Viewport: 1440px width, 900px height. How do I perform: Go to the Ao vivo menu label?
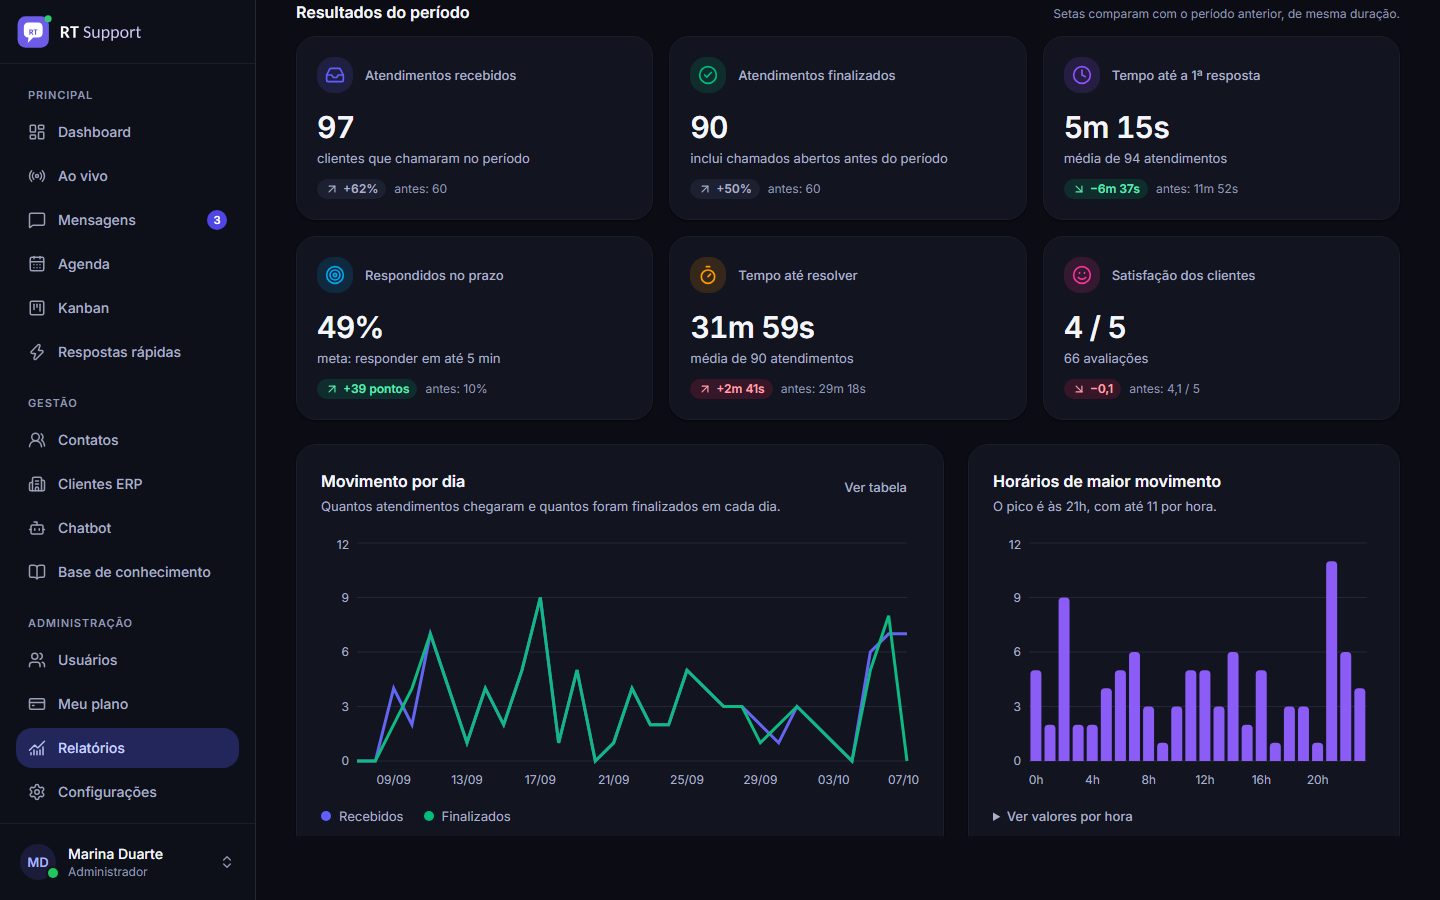point(83,176)
